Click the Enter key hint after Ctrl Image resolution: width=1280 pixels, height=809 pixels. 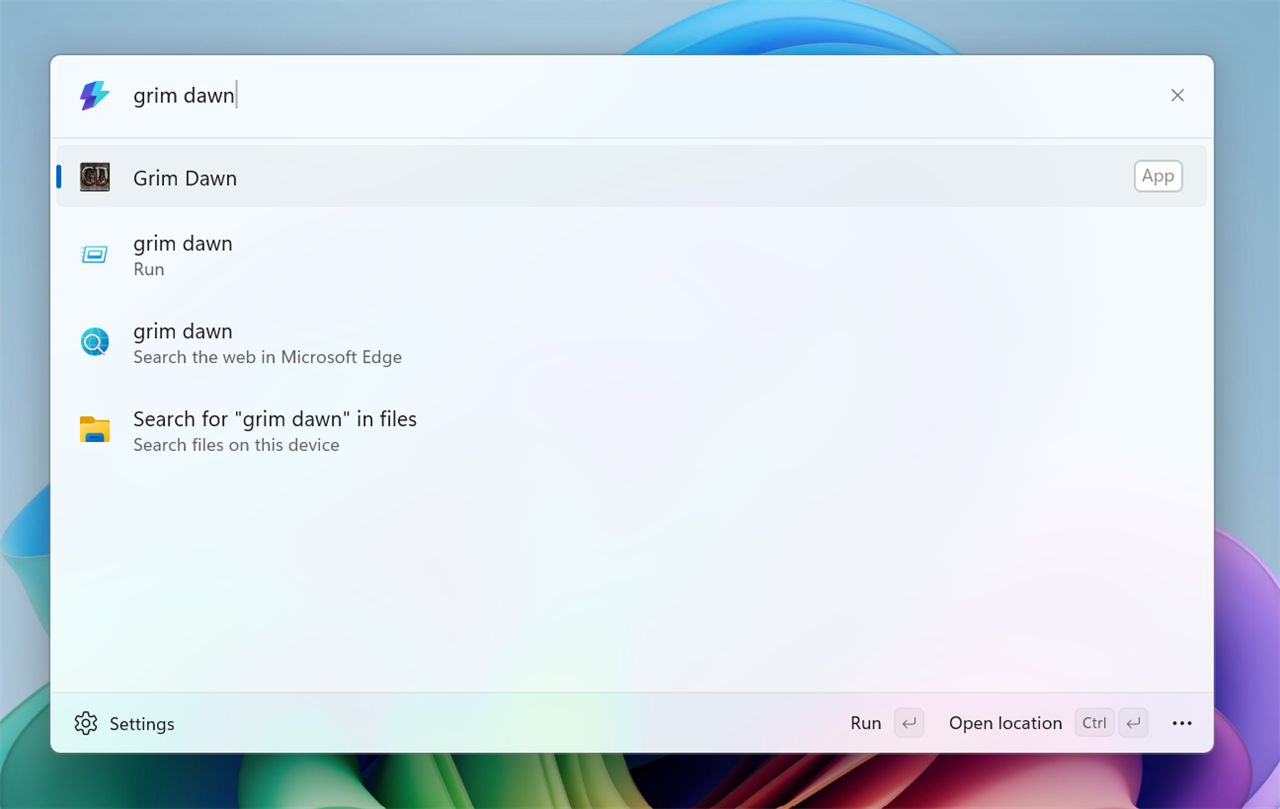(x=1133, y=723)
